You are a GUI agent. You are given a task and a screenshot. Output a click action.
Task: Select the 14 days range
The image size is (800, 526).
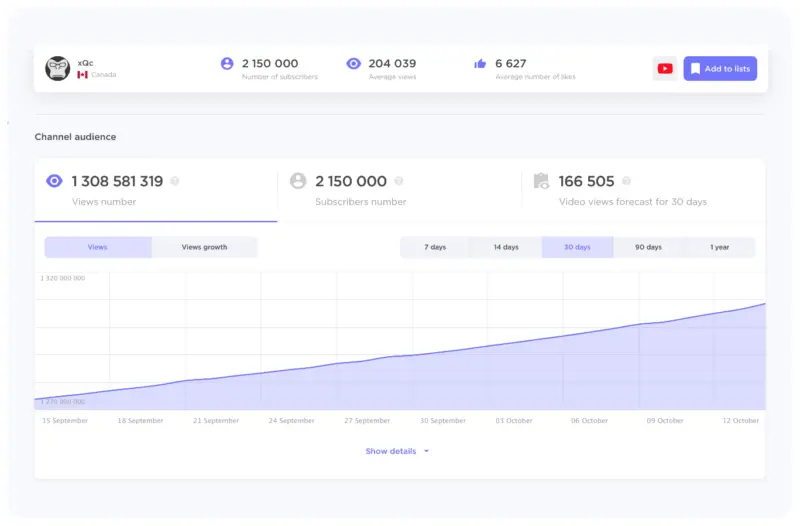pyautogui.click(x=506, y=247)
